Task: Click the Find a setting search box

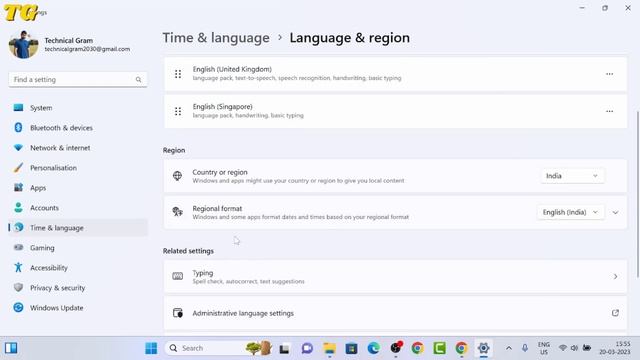Action: click(x=78, y=80)
